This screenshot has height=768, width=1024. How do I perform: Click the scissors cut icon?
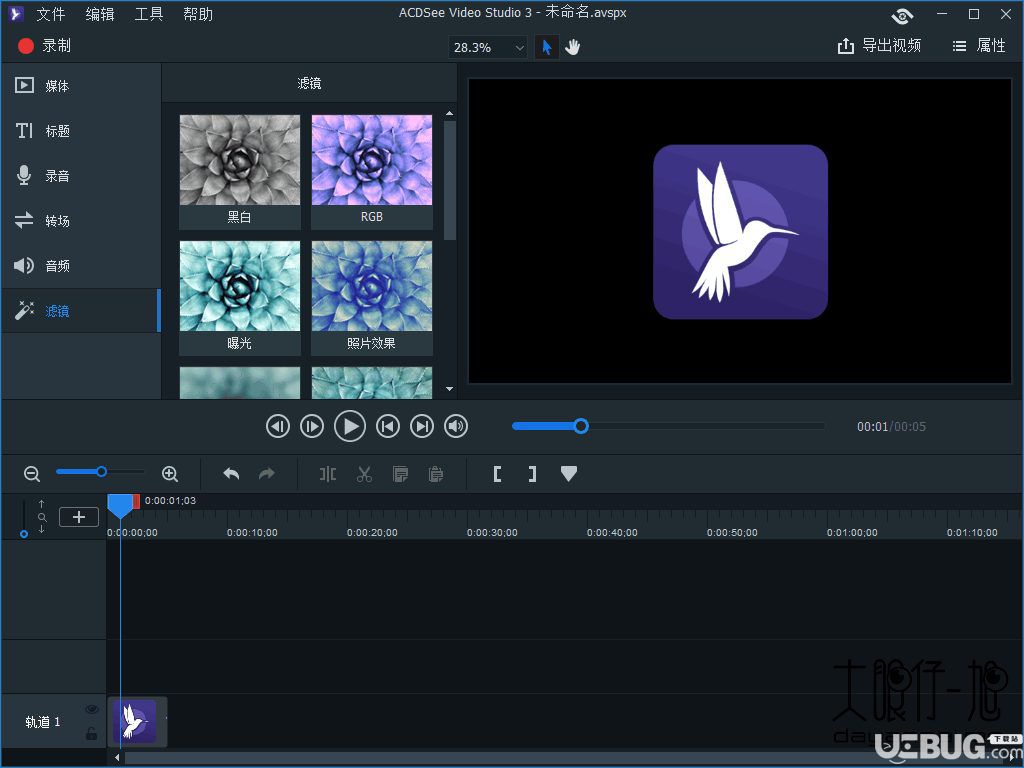pyautogui.click(x=364, y=473)
